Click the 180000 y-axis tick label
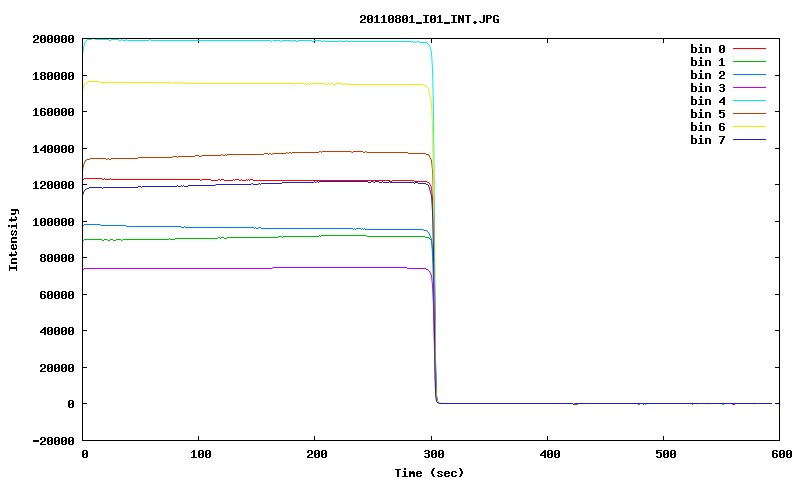Screen dimensions: 800x480 tap(53, 76)
